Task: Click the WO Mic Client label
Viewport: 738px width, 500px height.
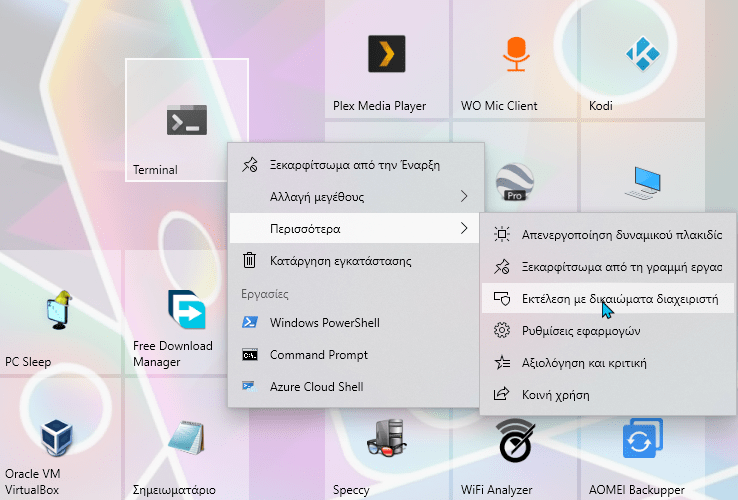Action: (x=499, y=105)
